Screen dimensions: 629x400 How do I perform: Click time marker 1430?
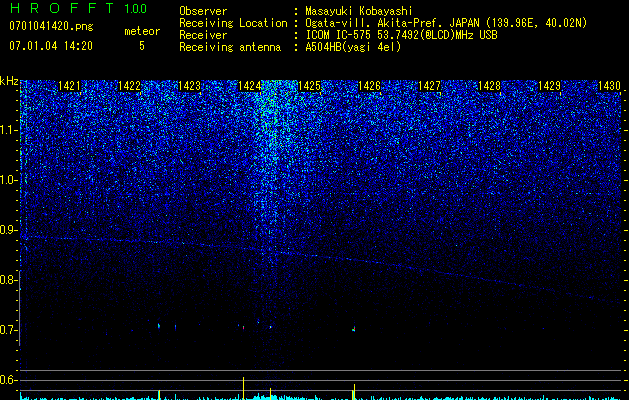(609, 86)
